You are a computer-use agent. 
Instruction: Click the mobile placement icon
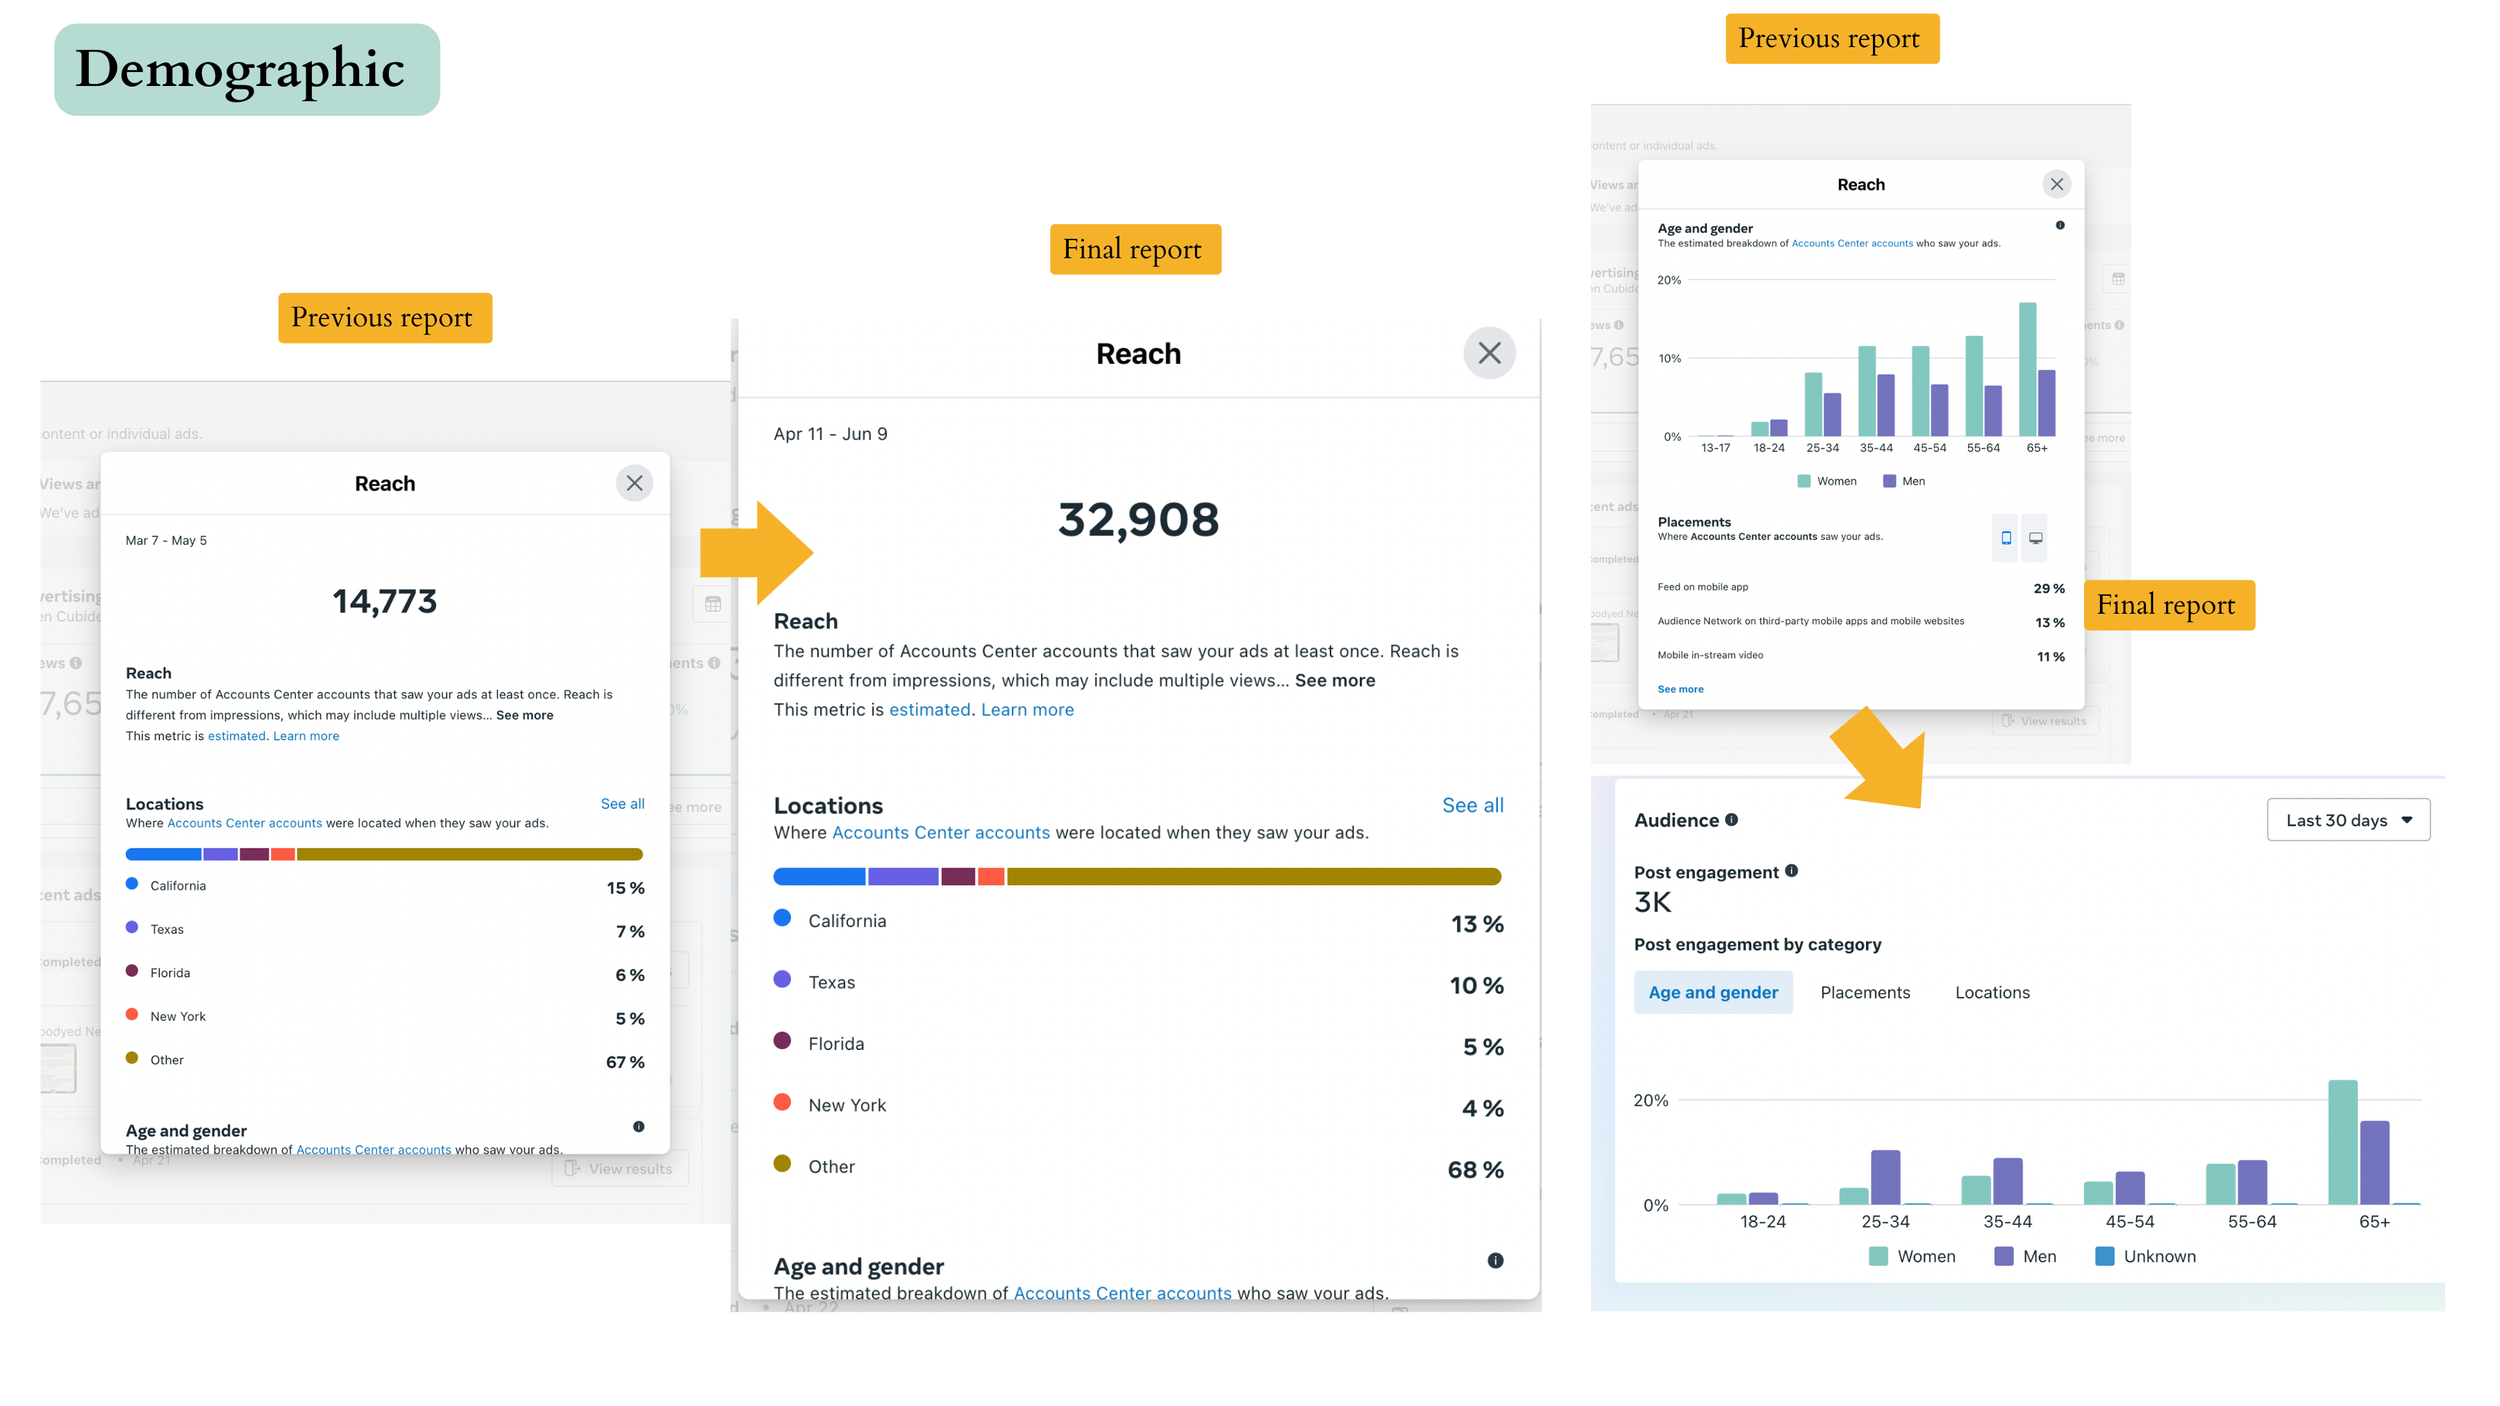(2005, 538)
